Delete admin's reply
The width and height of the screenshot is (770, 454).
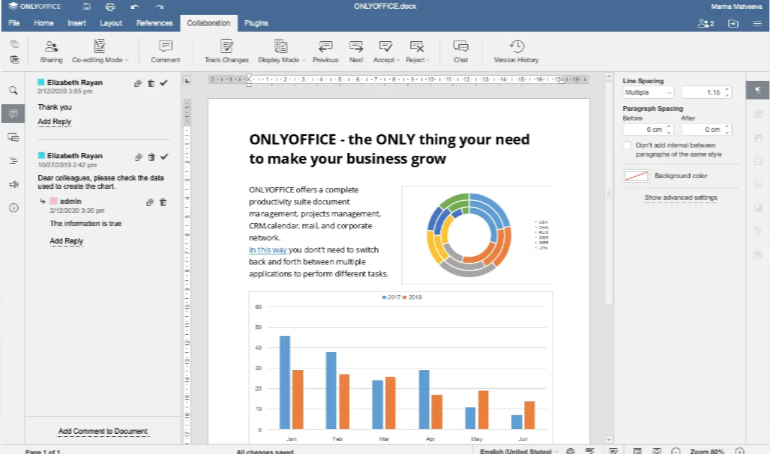[x=163, y=202]
